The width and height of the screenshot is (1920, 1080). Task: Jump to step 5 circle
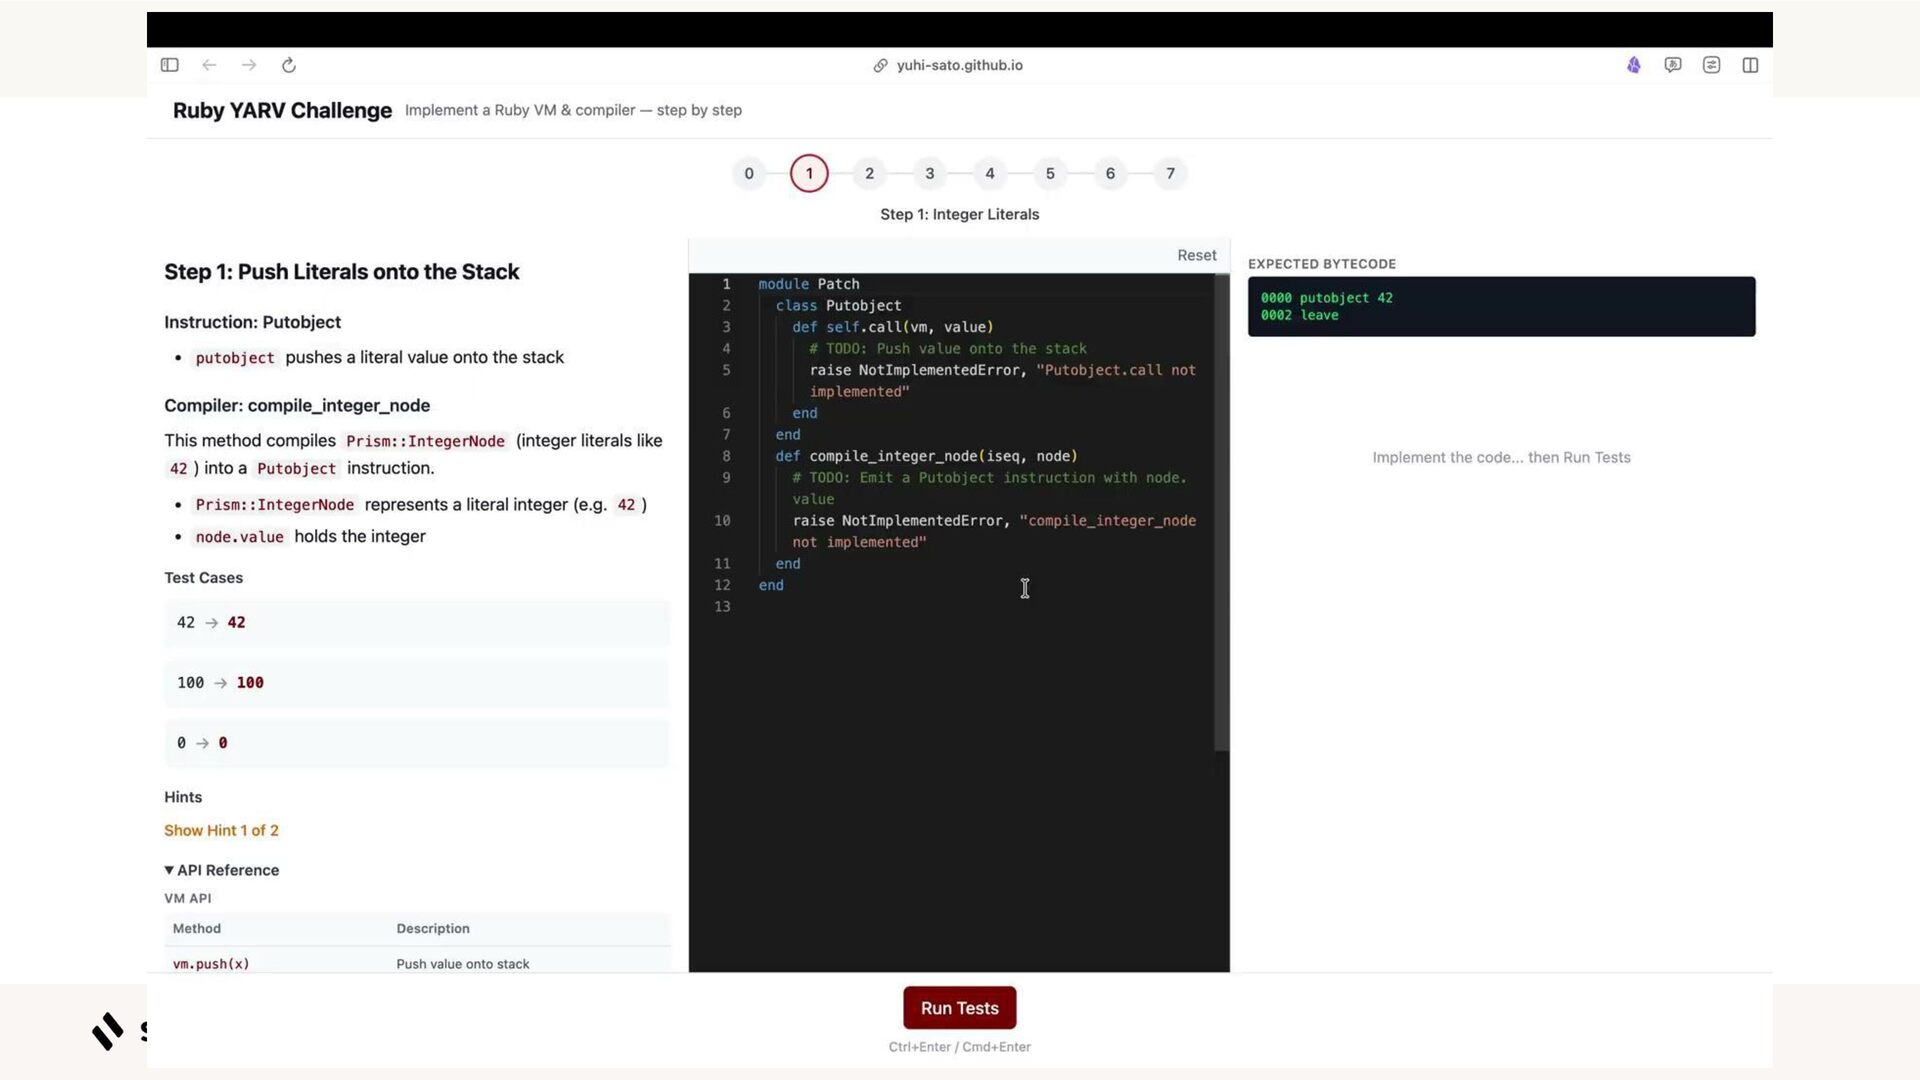coord(1050,173)
